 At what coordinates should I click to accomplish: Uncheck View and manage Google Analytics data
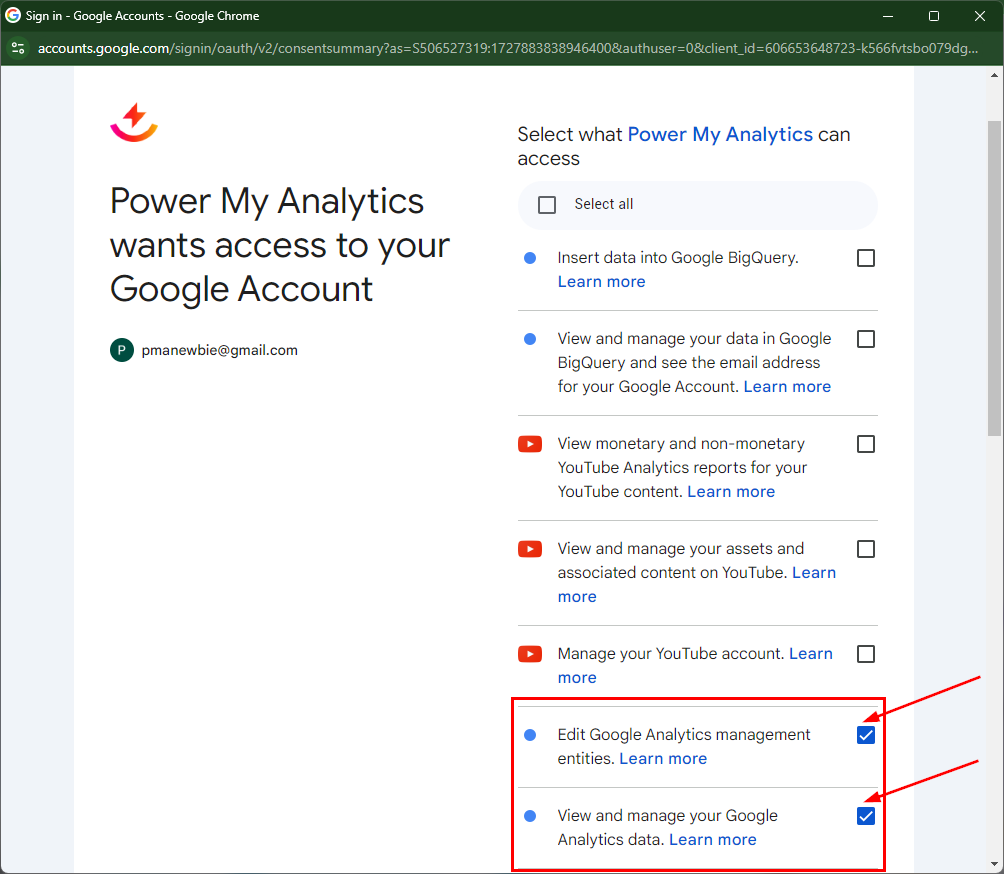coord(866,816)
